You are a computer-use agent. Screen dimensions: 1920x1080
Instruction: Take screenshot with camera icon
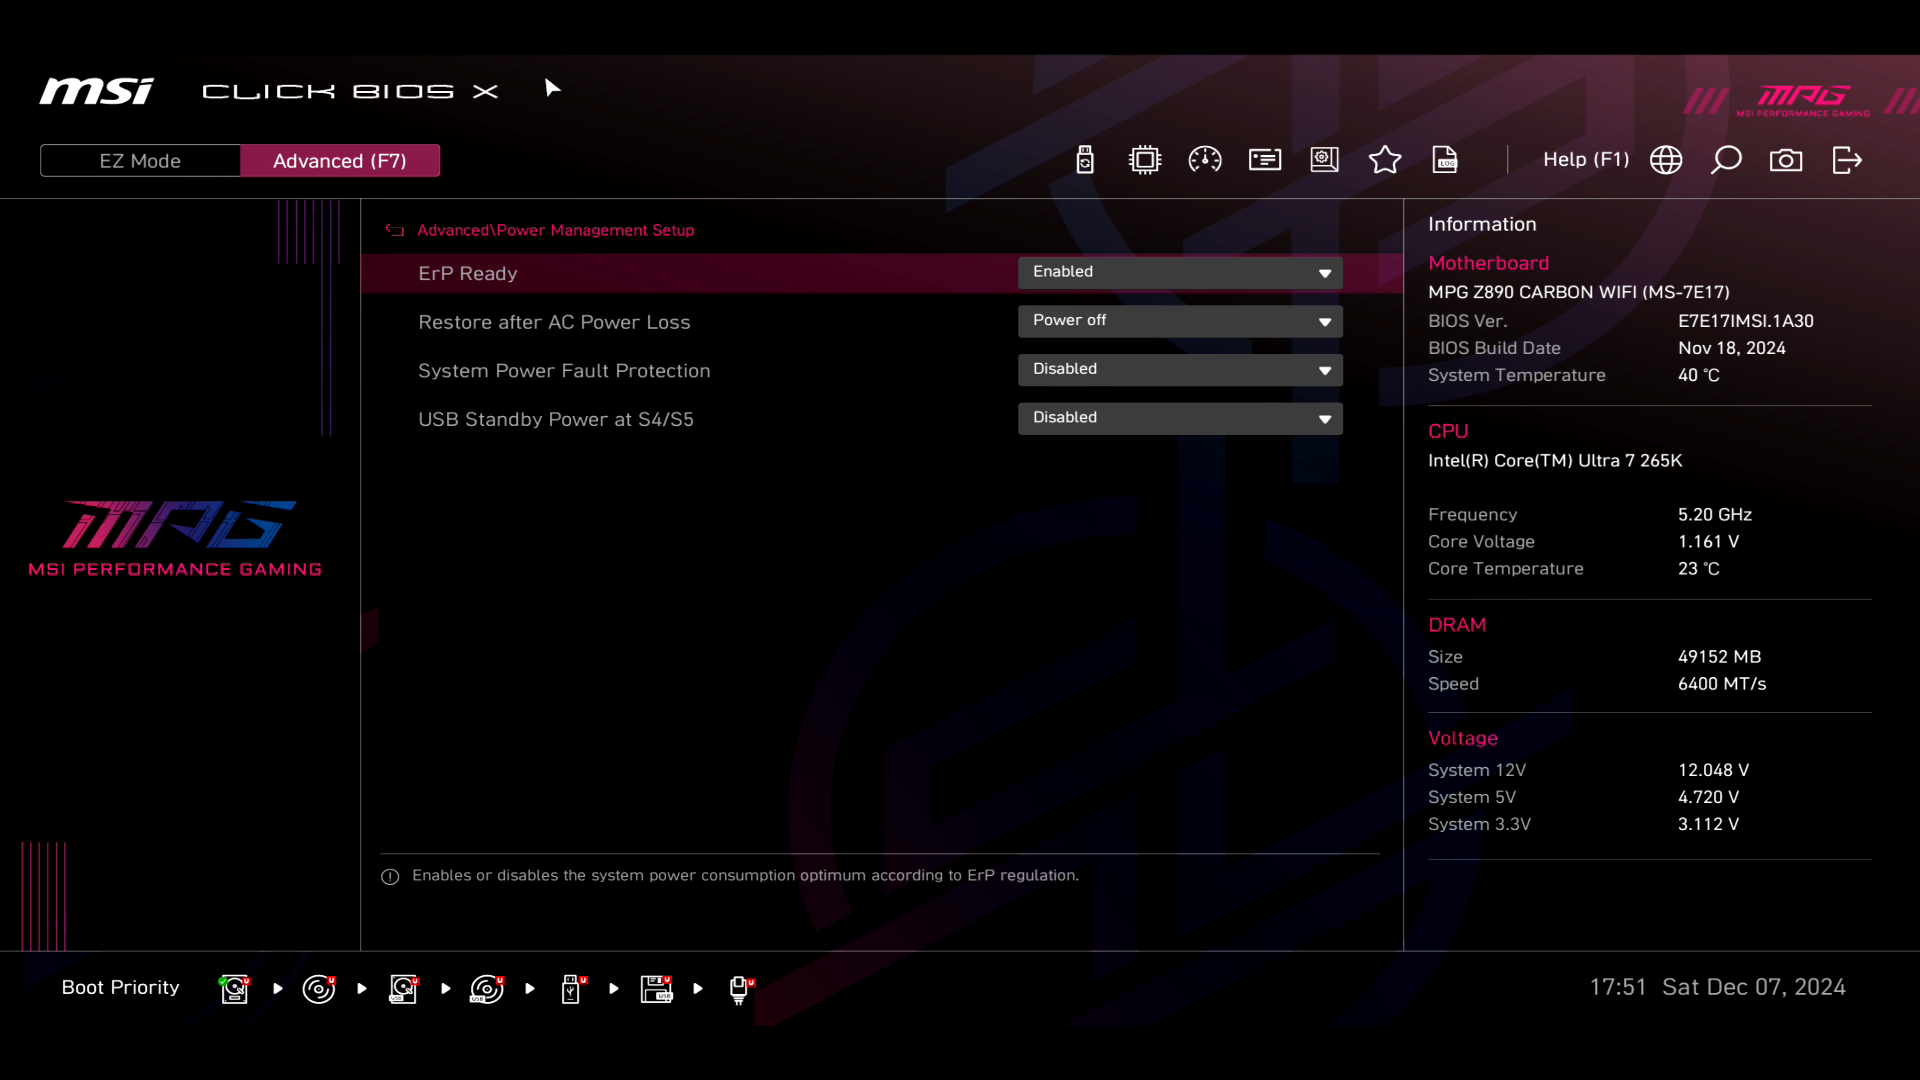(x=1786, y=160)
